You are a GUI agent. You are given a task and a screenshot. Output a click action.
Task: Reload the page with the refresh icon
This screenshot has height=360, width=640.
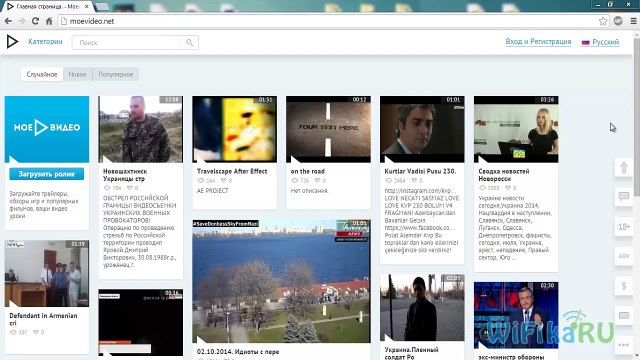pos(36,21)
